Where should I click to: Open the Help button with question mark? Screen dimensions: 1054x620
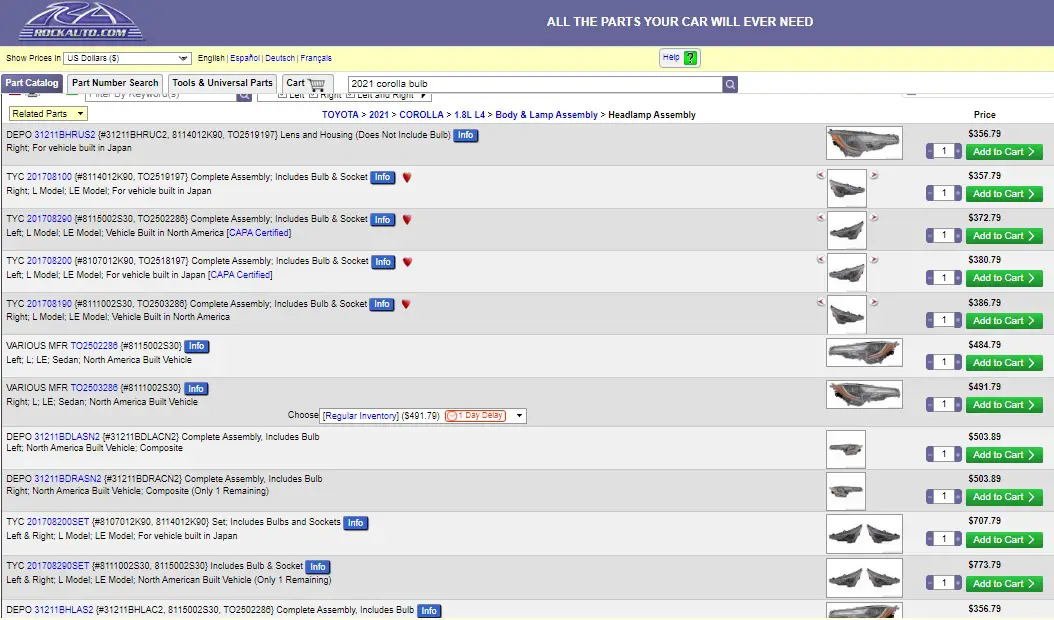[x=680, y=58]
